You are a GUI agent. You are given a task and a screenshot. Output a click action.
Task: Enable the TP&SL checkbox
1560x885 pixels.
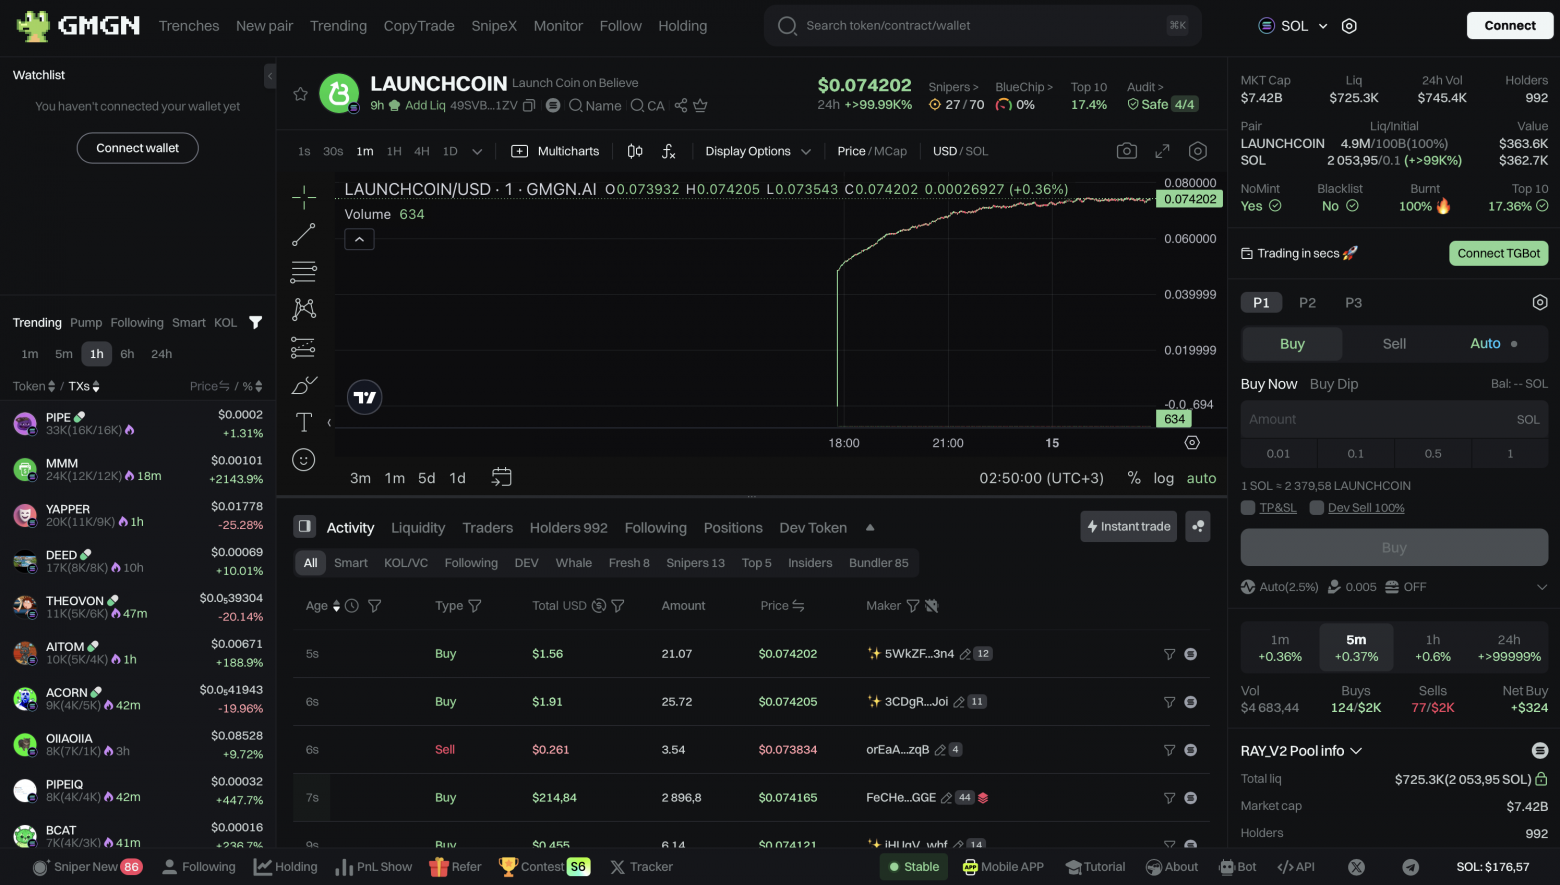click(1248, 508)
